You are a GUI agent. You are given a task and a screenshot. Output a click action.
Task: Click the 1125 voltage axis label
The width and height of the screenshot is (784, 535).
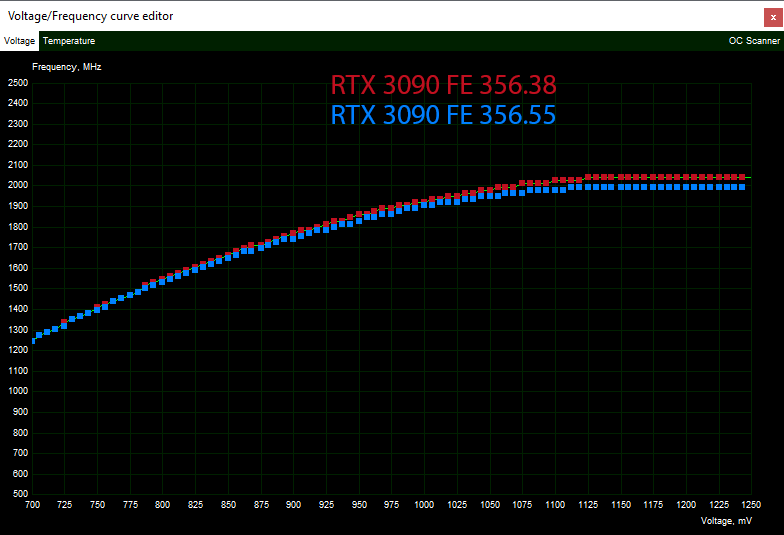(588, 505)
